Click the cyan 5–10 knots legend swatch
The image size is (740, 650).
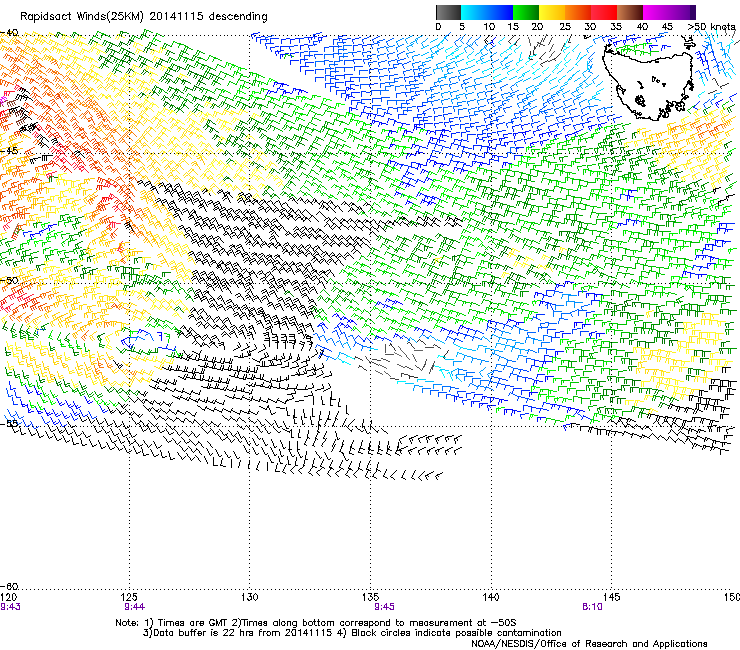(x=474, y=12)
